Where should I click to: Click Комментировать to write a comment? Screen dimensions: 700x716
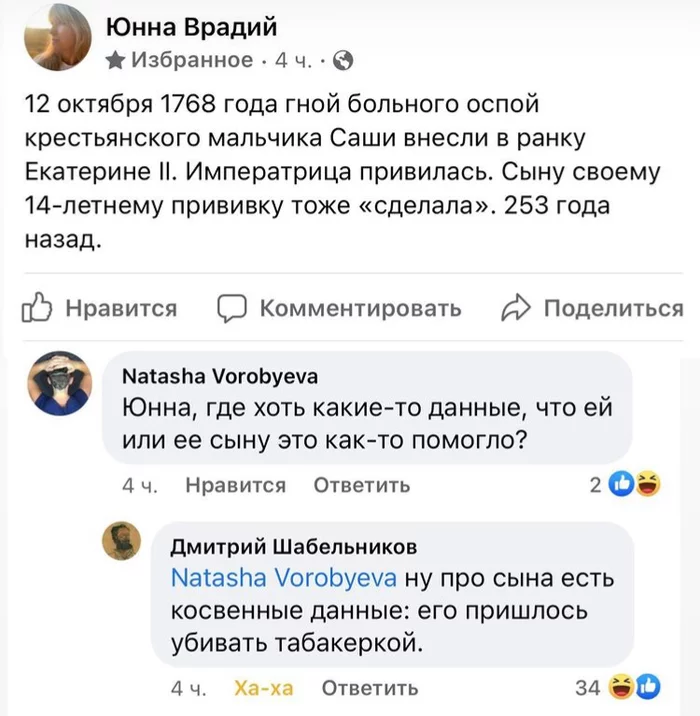click(x=360, y=308)
